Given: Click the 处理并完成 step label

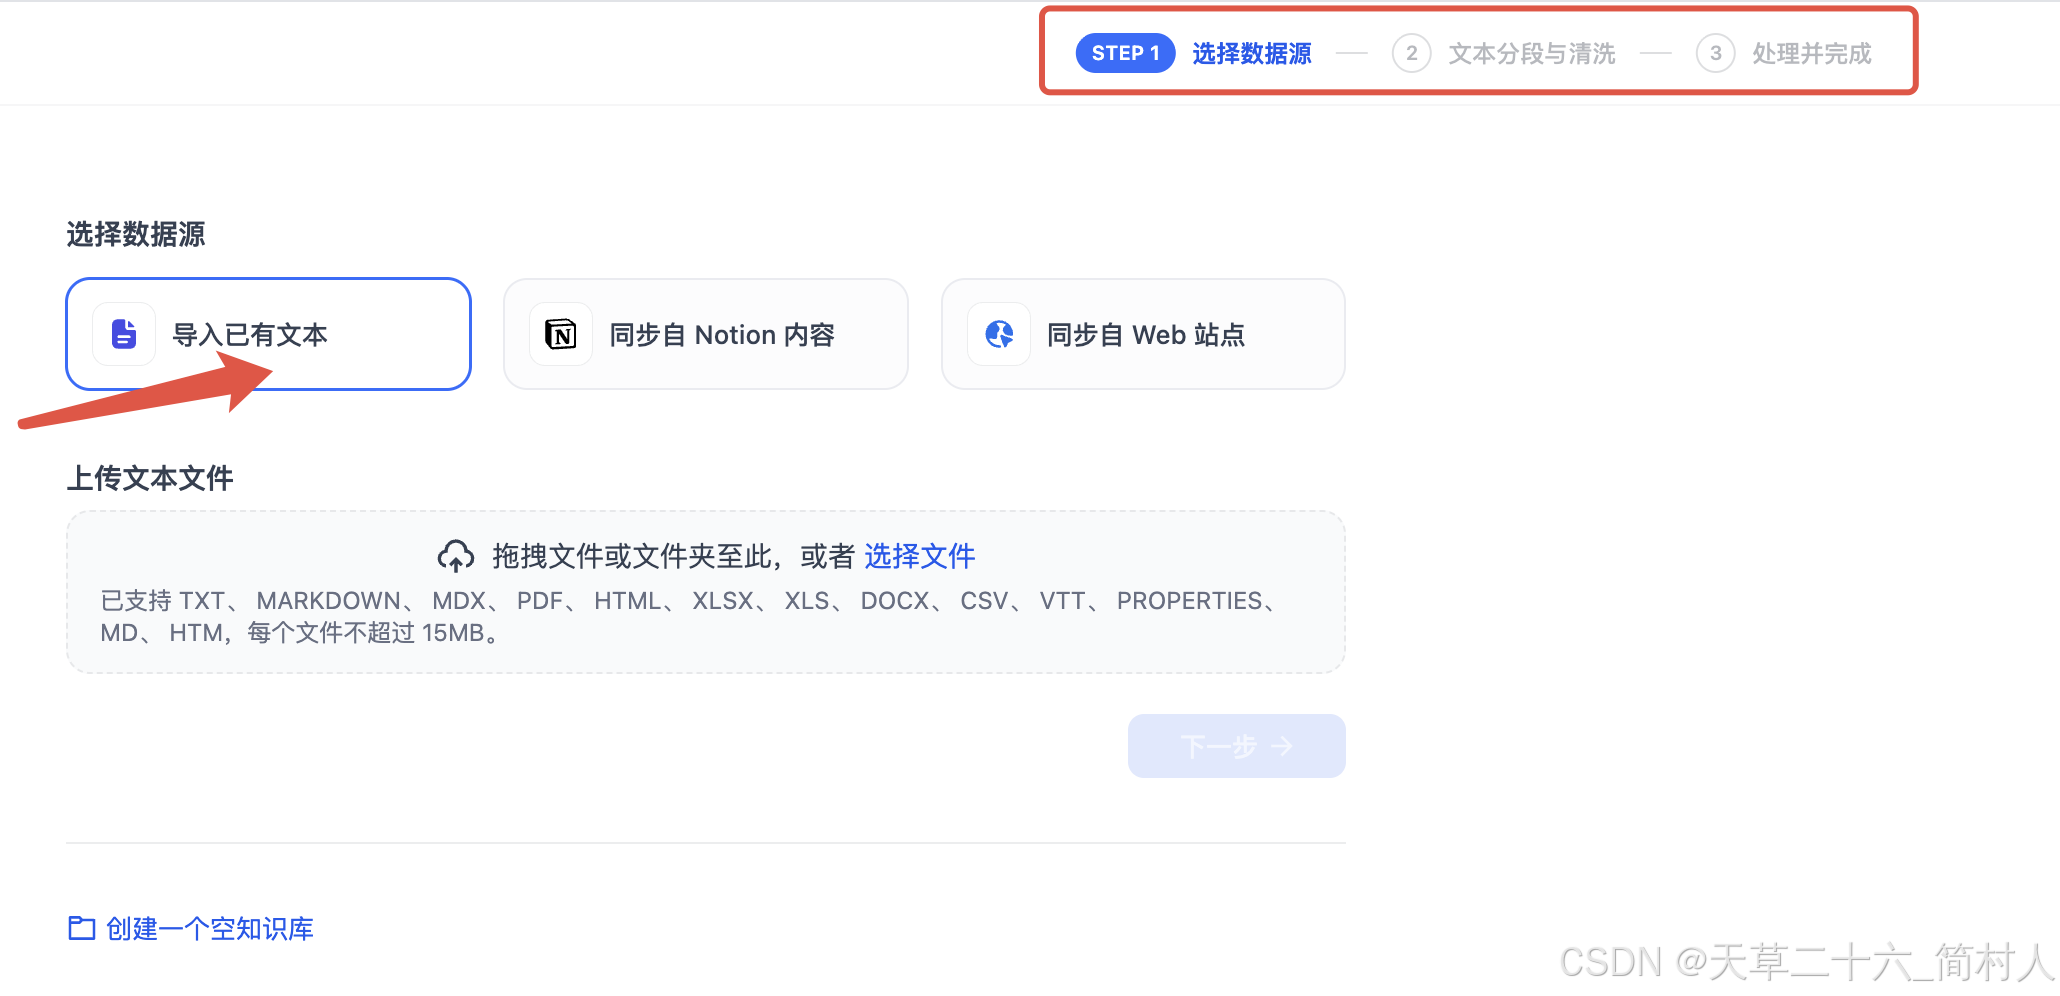Looking at the screenshot, I should coord(1810,53).
